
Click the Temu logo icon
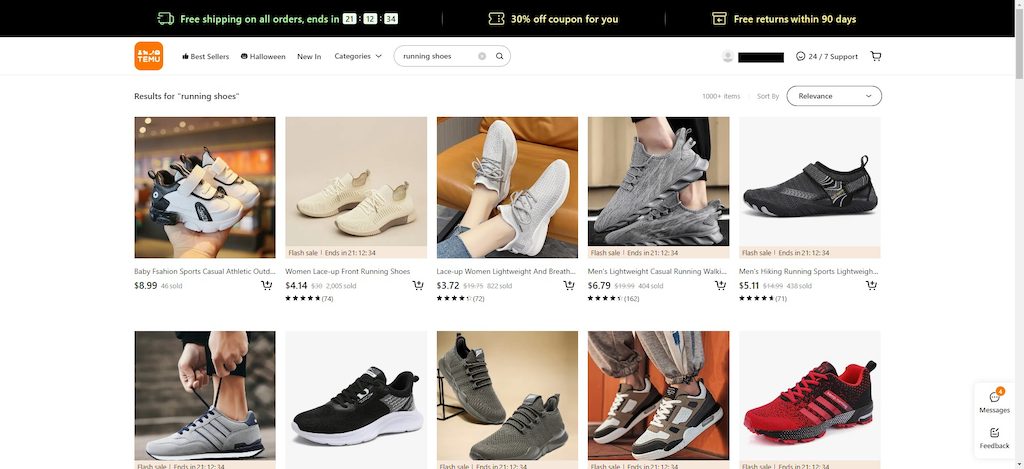pyautogui.click(x=148, y=56)
